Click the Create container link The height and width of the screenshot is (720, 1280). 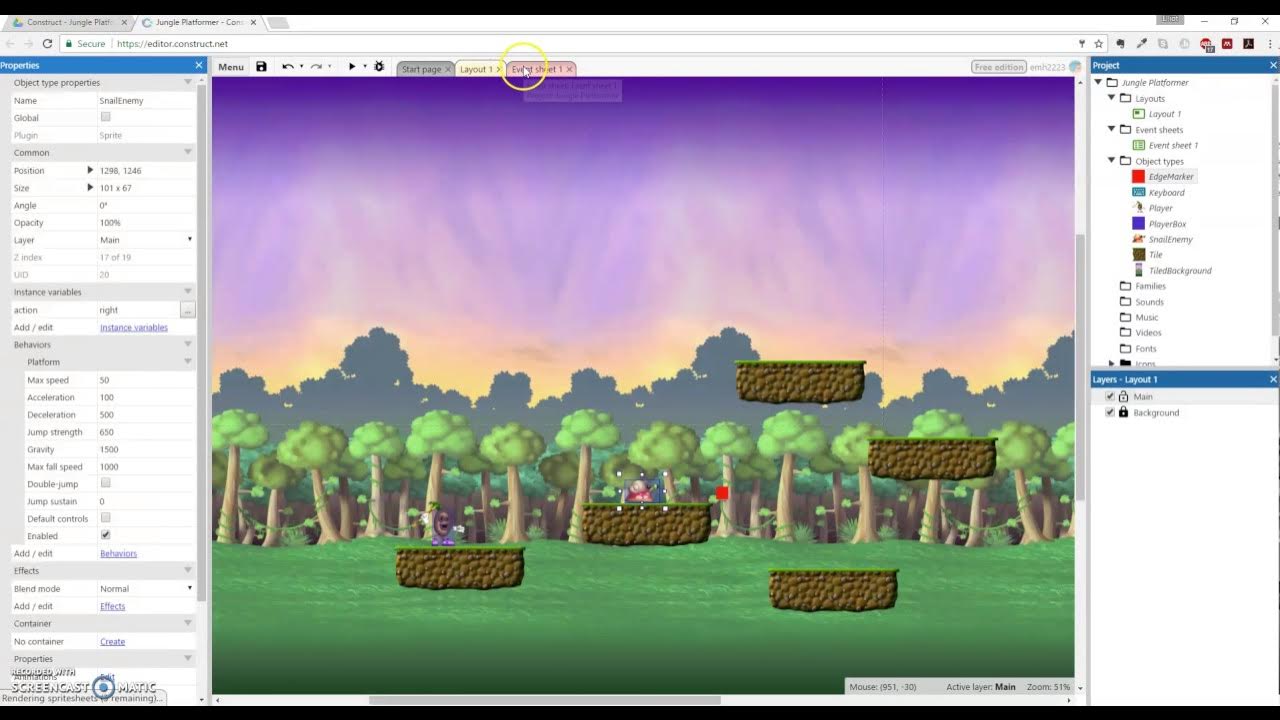tap(113, 641)
